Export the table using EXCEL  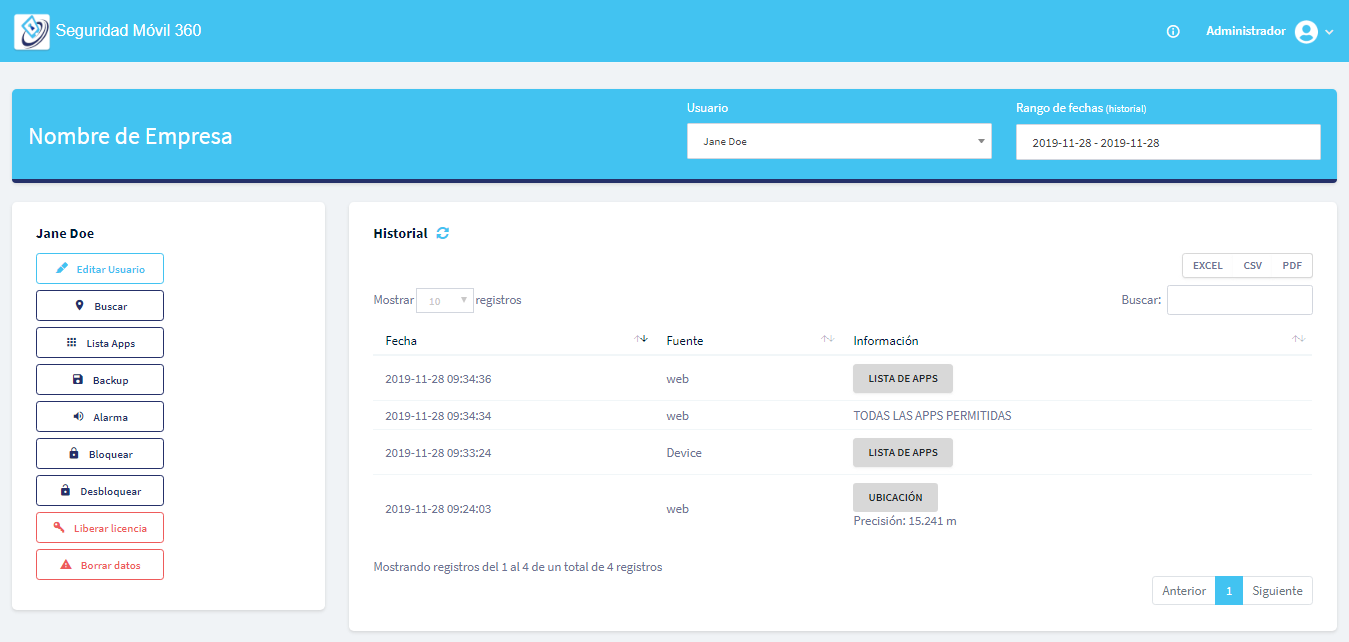(1207, 266)
